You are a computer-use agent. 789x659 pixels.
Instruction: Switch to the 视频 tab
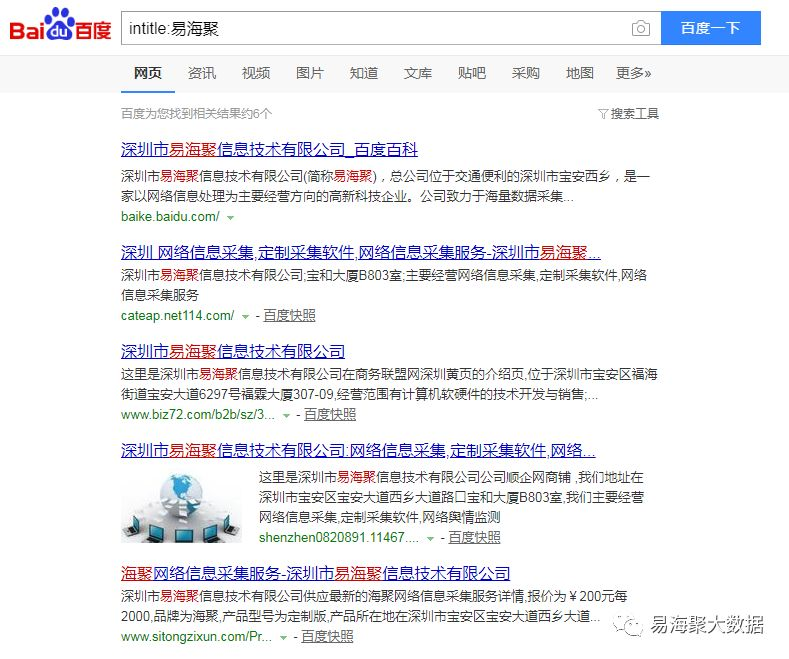256,73
